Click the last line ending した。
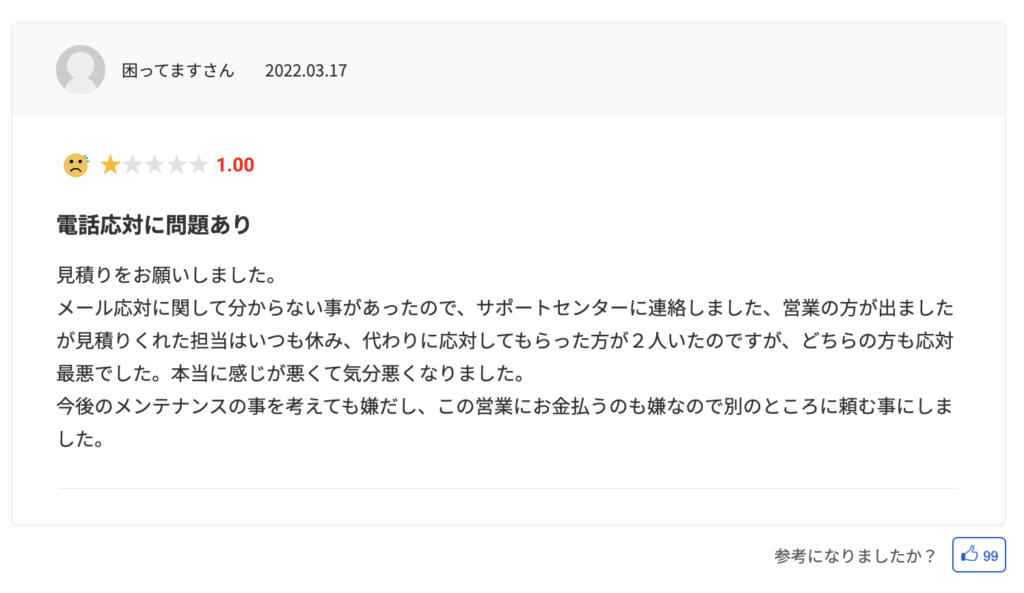This screenshot has height=593, width=1024. (81, 440)
